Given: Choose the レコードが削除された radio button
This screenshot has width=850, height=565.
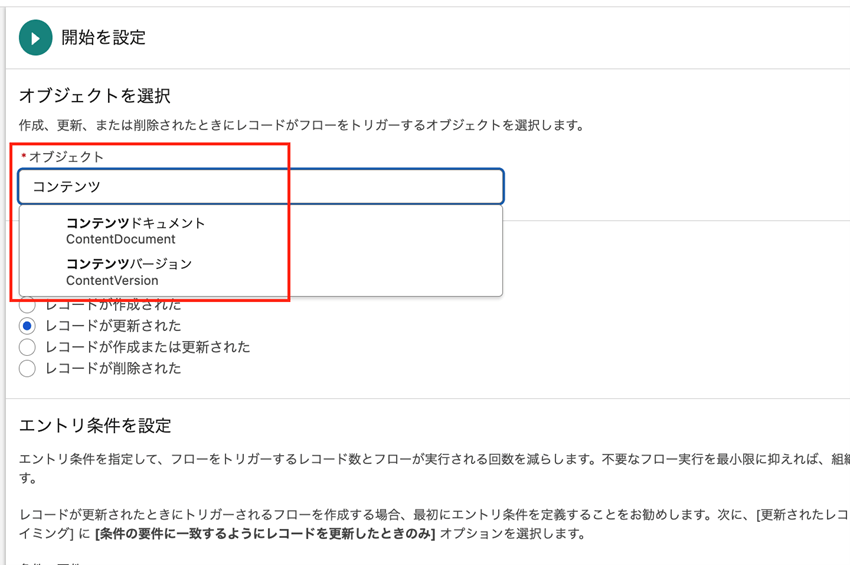Looking at the screenshot, I should coord(27,368).
